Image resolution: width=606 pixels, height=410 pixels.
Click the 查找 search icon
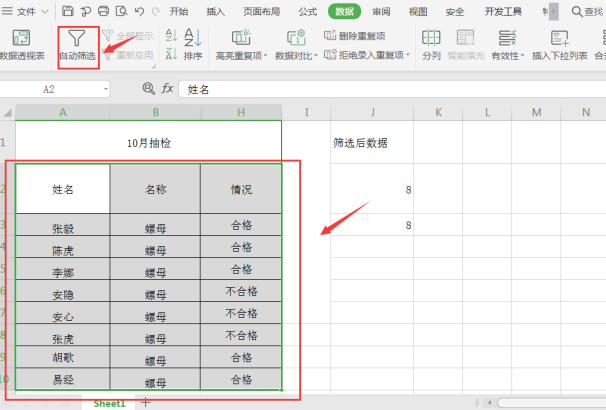tap(577, 12)
